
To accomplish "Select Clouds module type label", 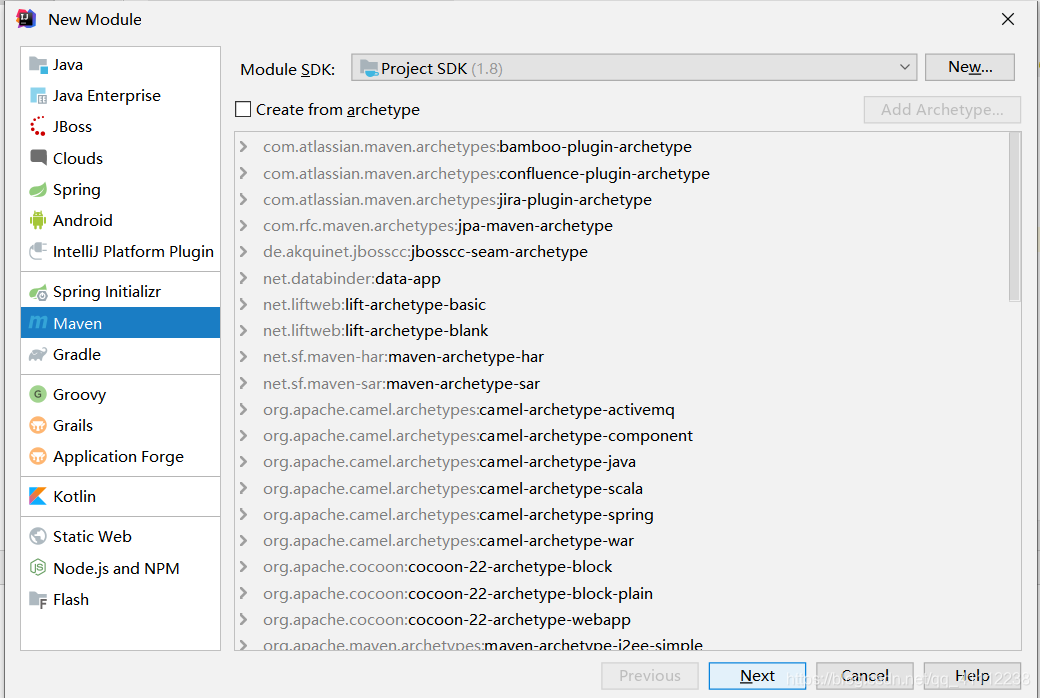I will [x=78, y=159].
